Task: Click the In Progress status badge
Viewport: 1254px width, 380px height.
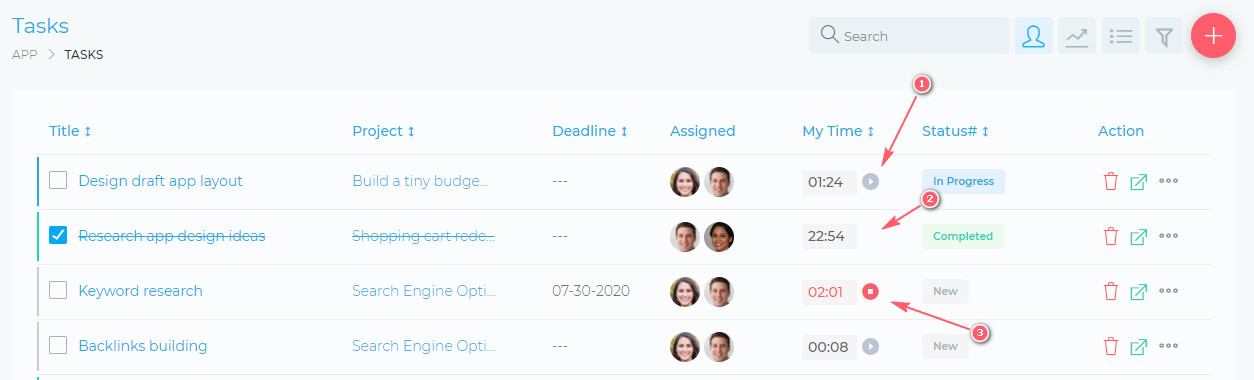Action: [963, 181]
